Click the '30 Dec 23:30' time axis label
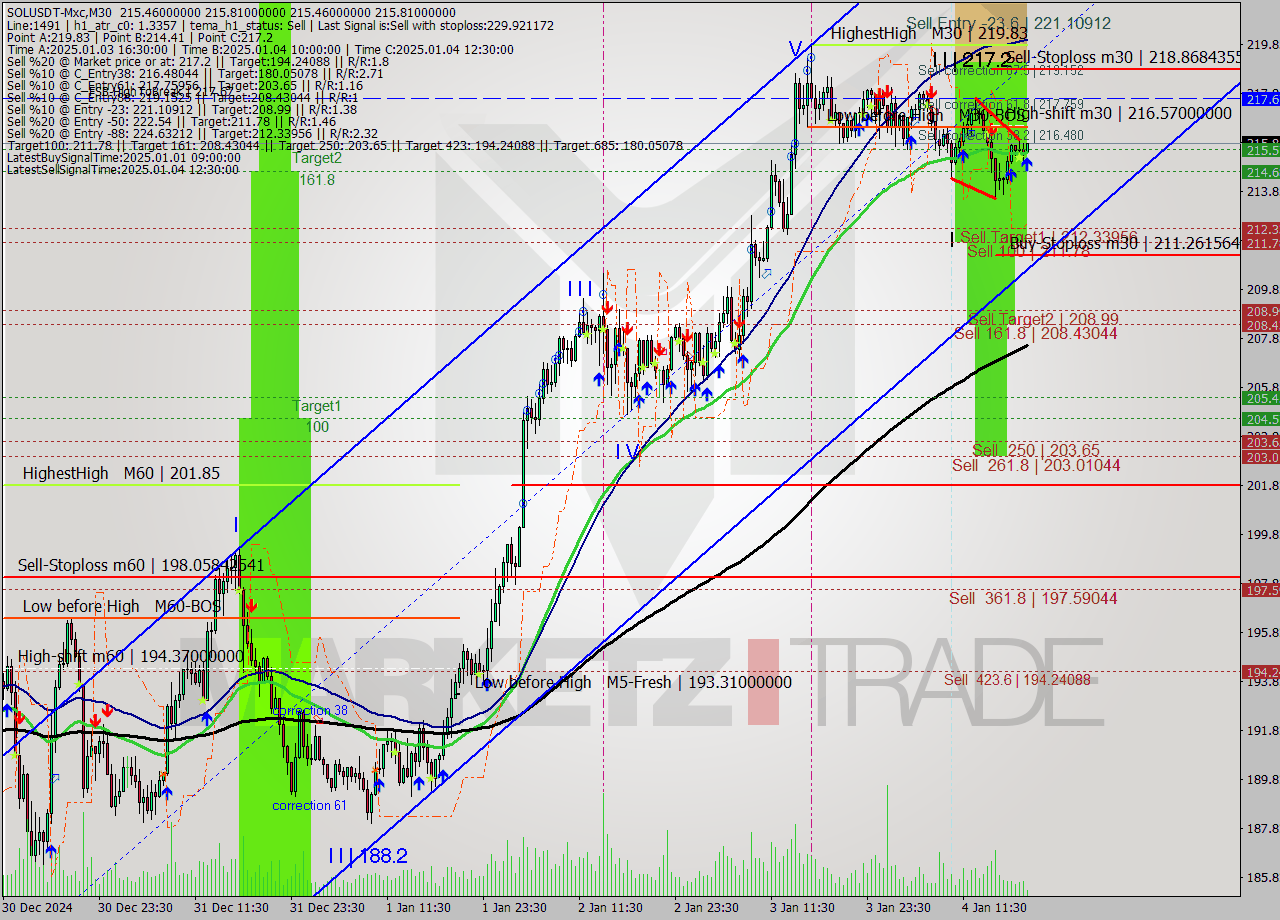1280x920 pixels. (136, 907)
